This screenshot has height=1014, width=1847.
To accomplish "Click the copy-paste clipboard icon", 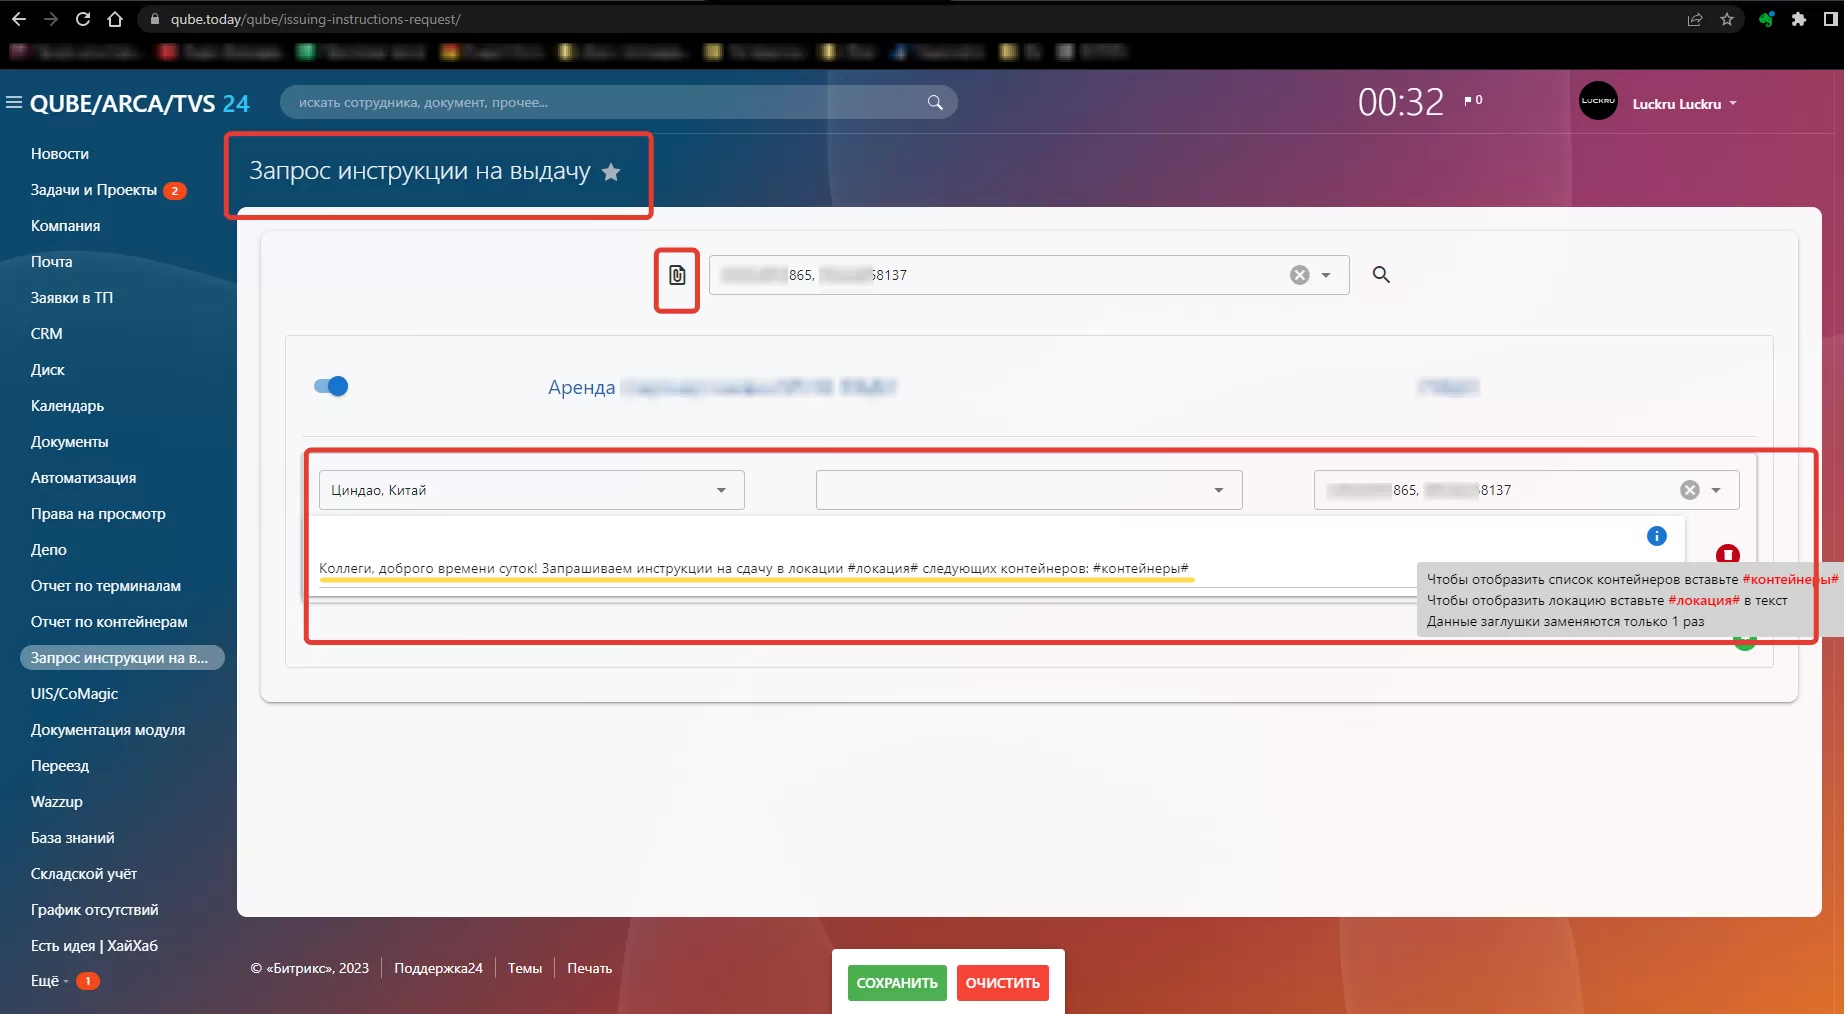I will click(x=677, y=275).
